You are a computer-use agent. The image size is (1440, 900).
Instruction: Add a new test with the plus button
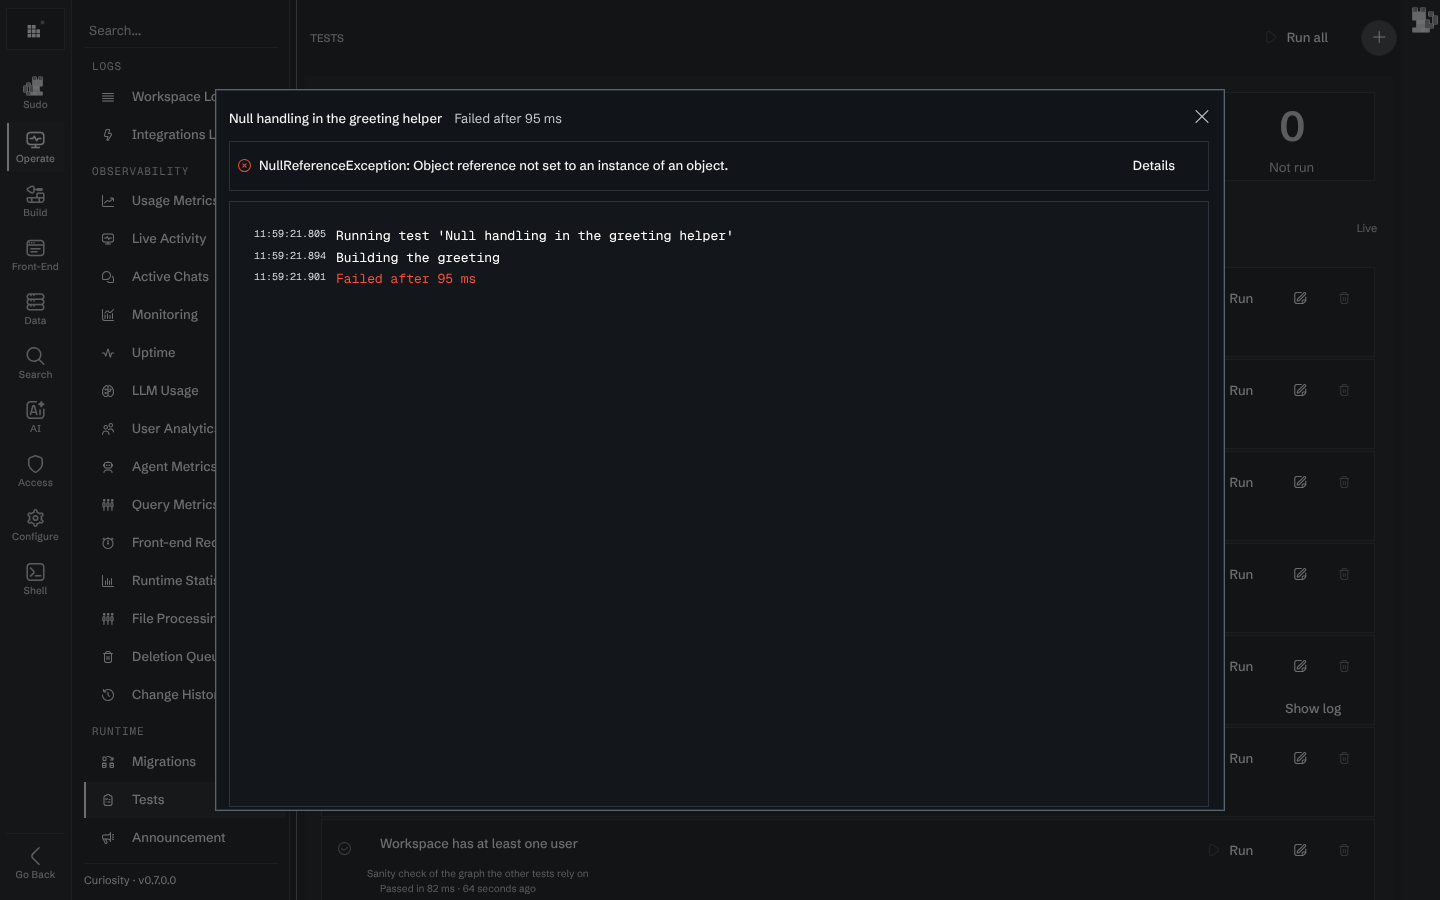[1379, 37]
